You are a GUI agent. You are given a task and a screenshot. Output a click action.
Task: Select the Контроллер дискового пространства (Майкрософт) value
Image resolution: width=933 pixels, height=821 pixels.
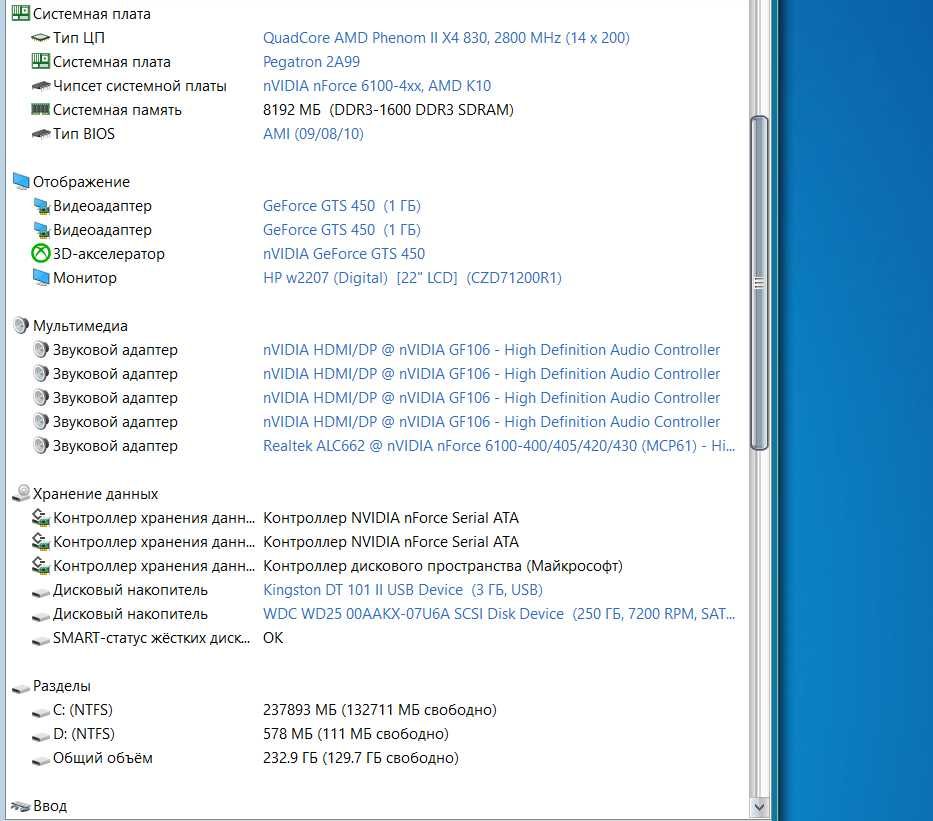click(x=443, y=566)
